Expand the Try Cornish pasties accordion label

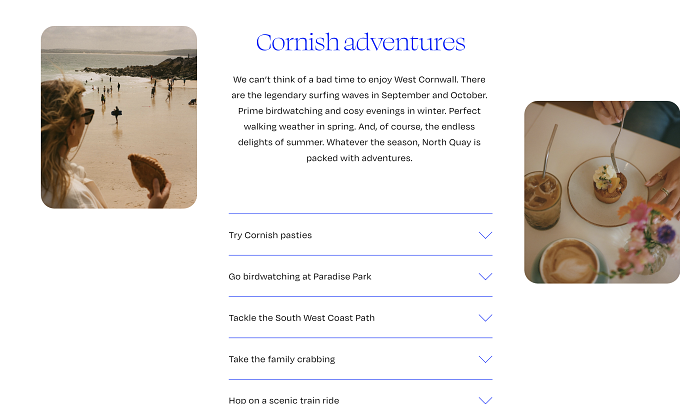click(x=270, y=235)
